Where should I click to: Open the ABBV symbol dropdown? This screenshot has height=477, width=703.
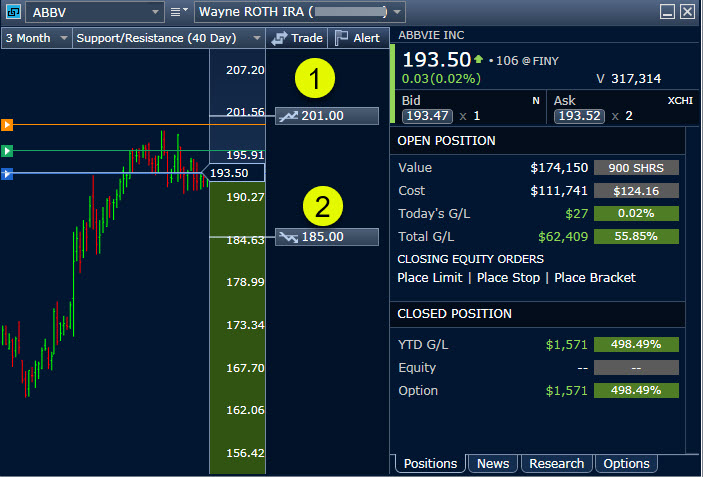pos(94,12)
